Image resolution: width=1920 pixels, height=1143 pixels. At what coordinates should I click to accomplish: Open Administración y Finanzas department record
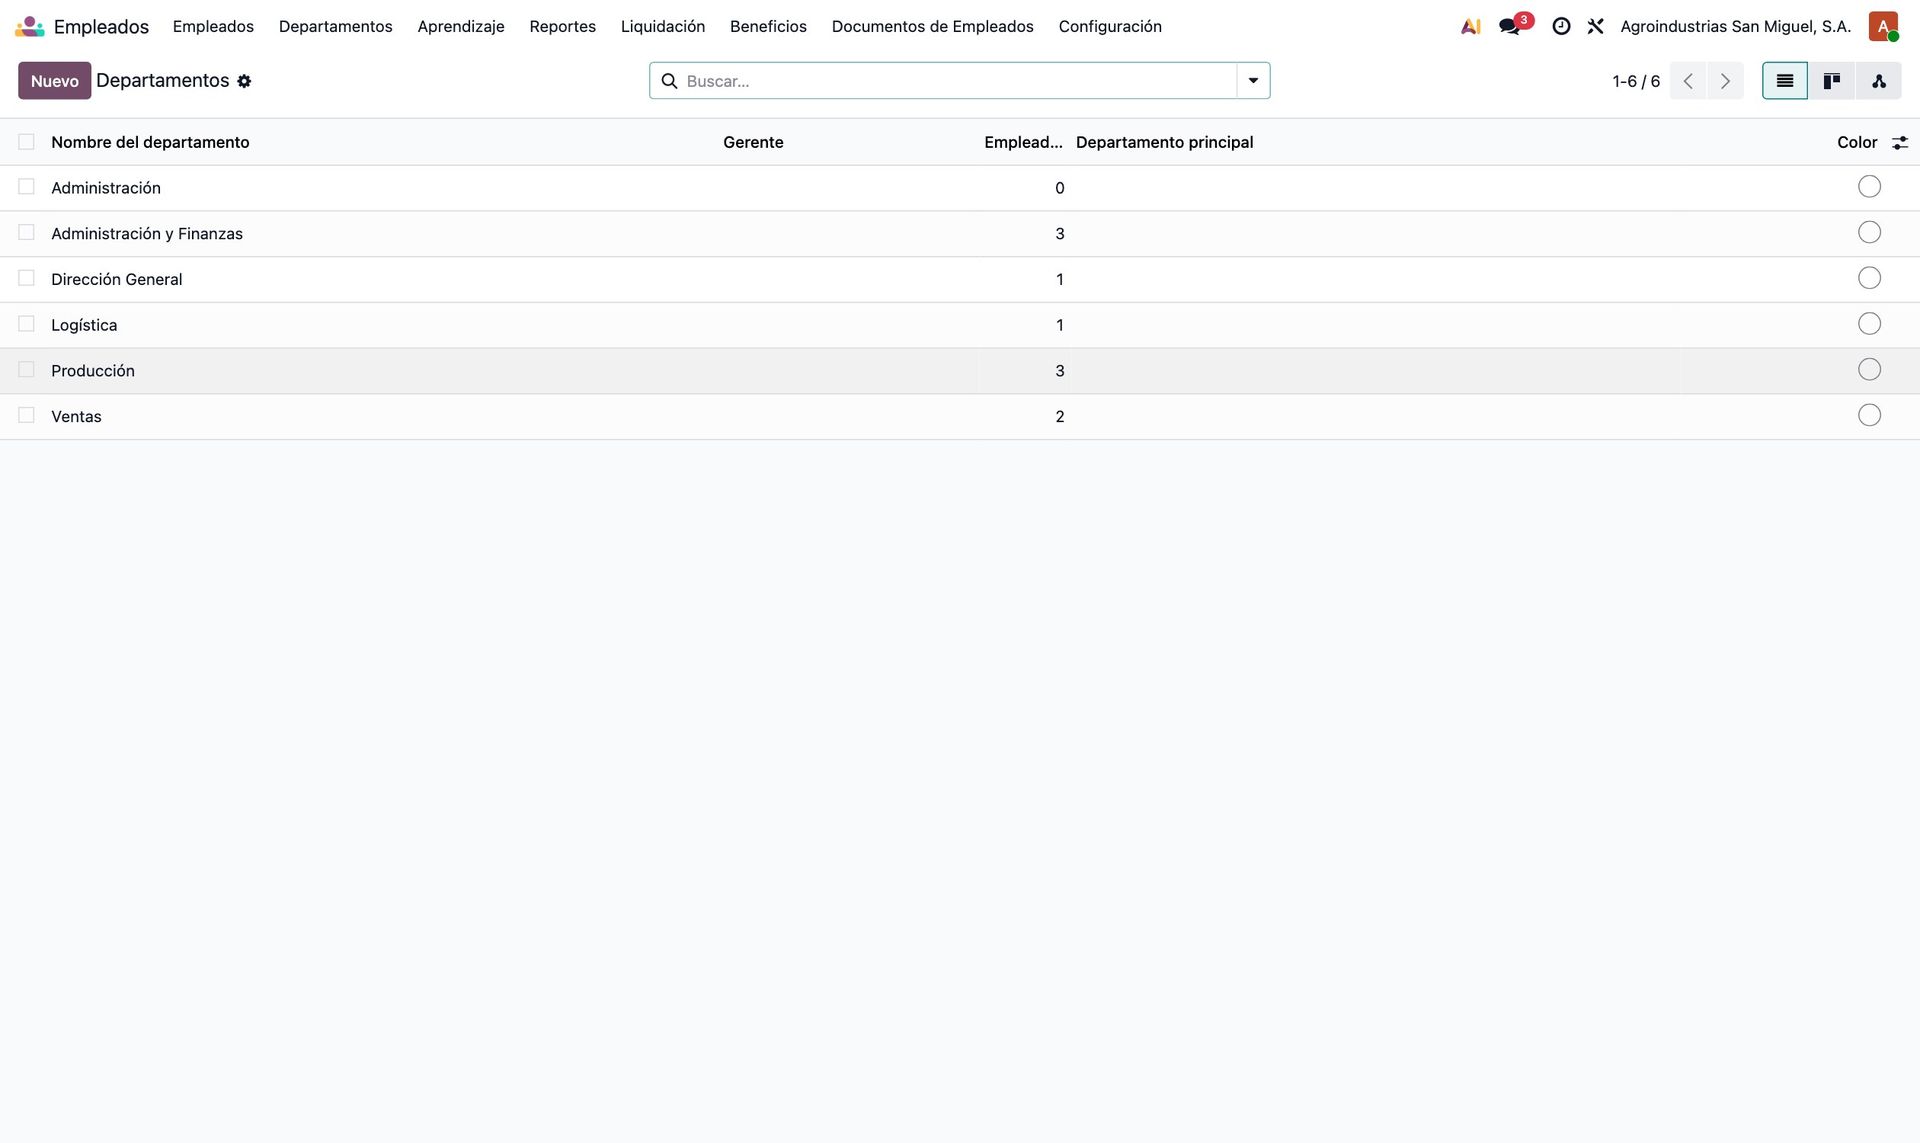point(147,234)
